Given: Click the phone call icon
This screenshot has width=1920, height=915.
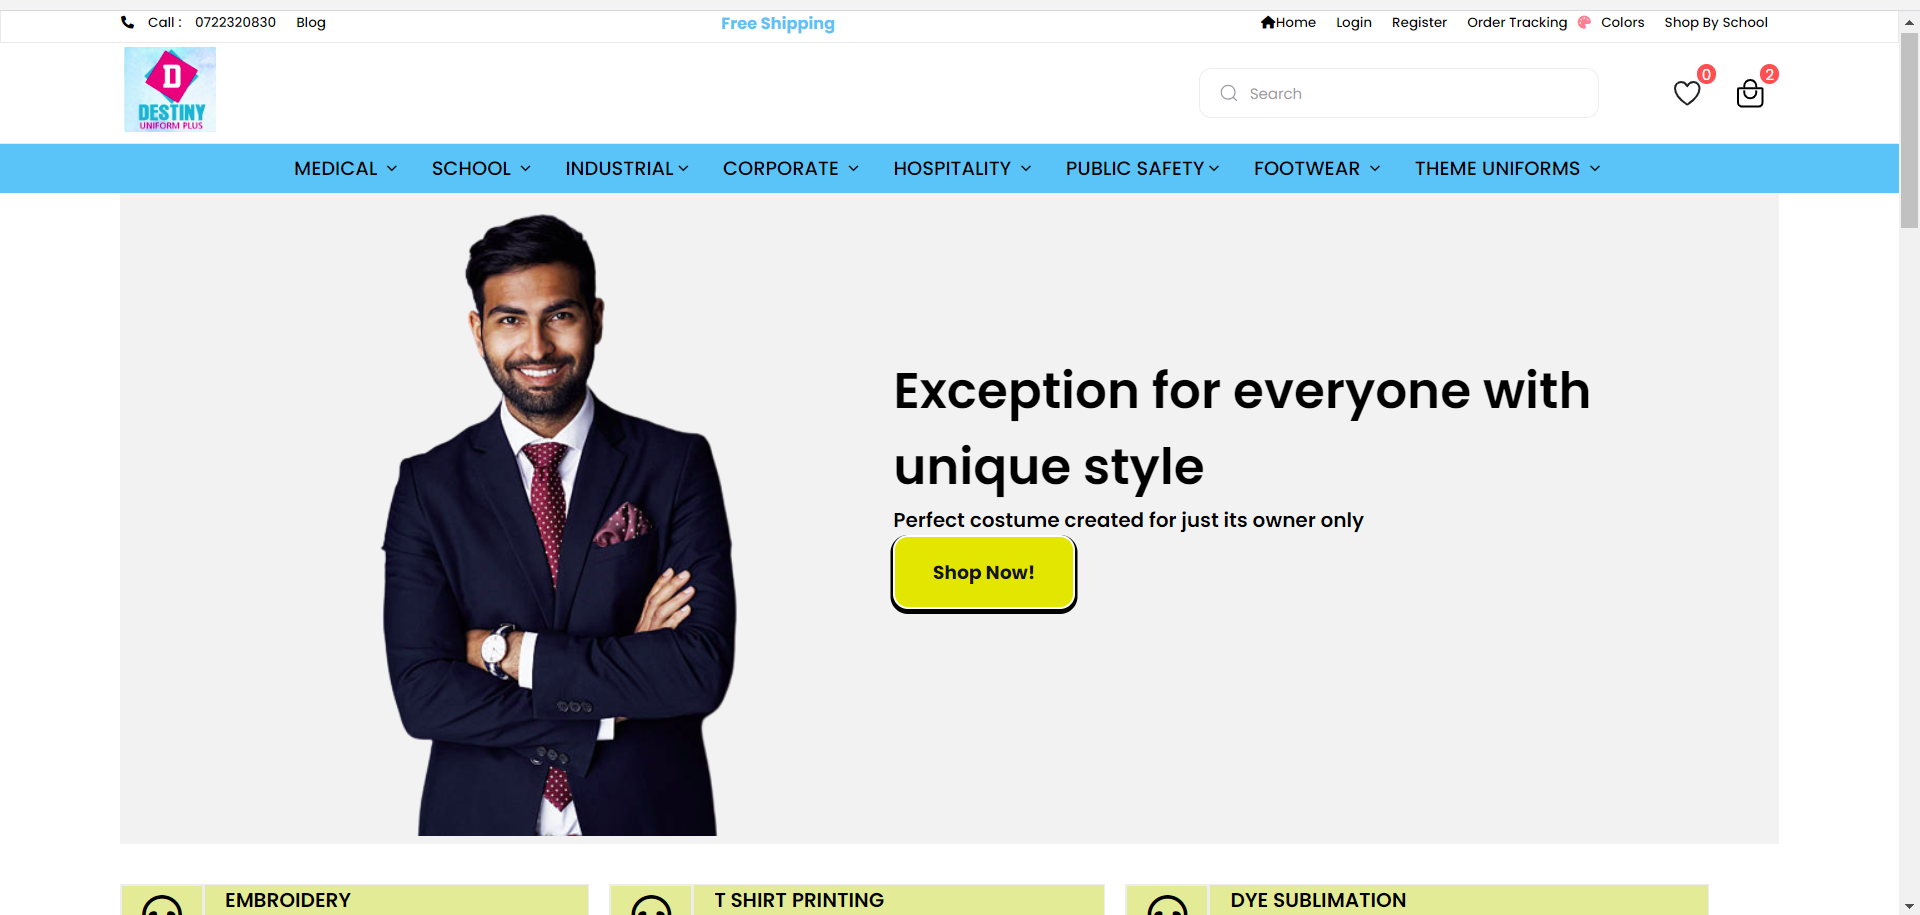Looking at the screenshot, I should click(127, 22).
